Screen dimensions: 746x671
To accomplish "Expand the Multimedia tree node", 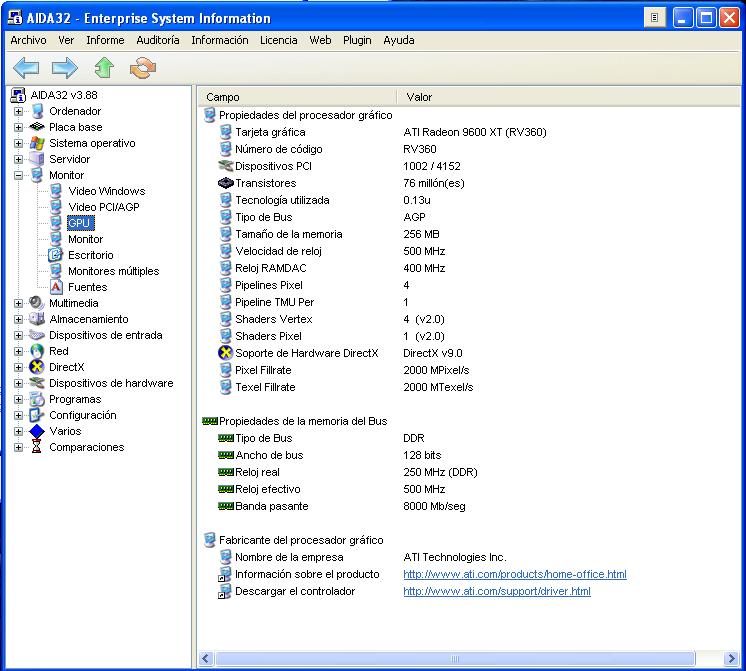I will 19,303.
